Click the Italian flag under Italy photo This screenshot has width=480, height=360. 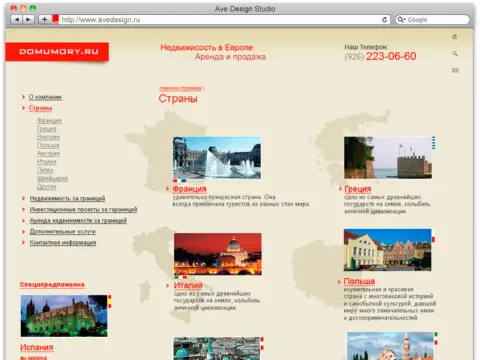[x=180, y=277]
